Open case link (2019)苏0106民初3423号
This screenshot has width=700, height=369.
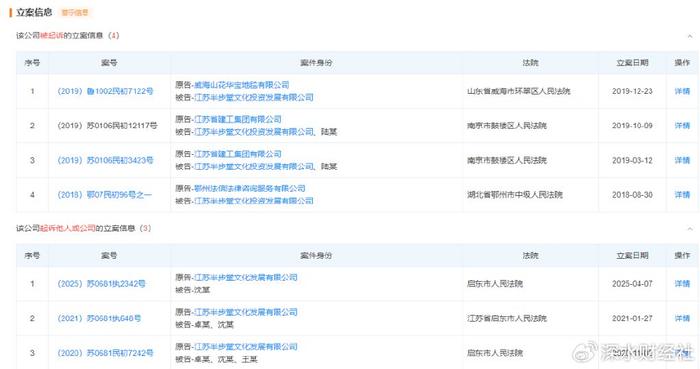point(105,160)
